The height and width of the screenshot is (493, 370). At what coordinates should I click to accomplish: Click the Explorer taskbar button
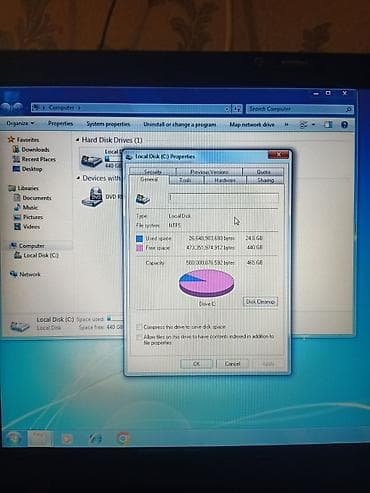point(39,438)
